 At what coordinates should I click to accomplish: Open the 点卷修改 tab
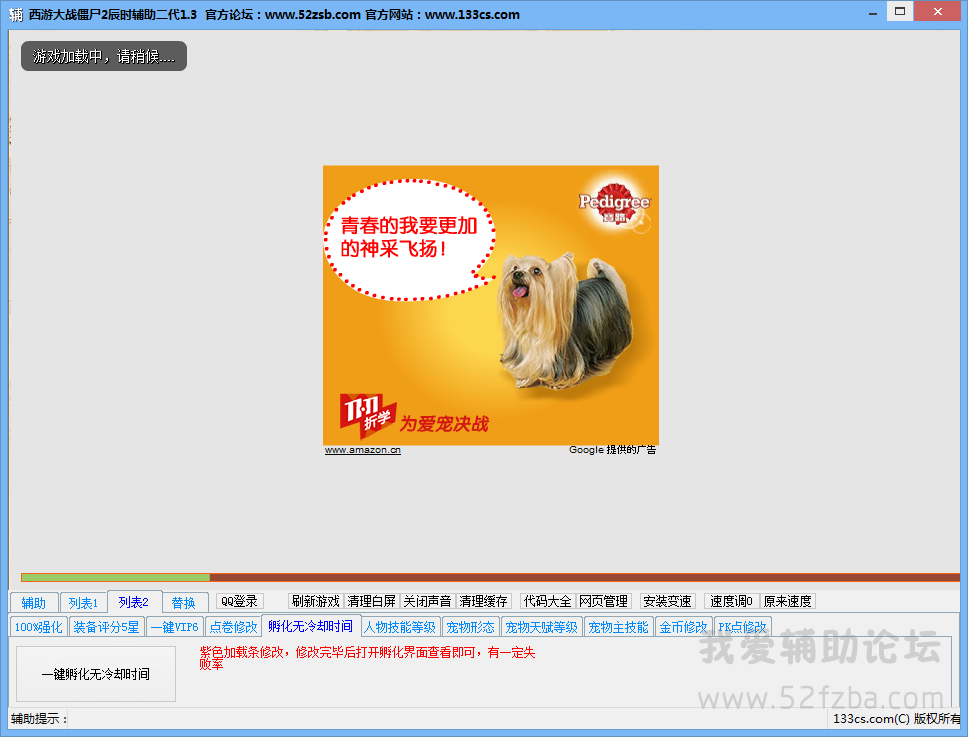coord(233,627)
